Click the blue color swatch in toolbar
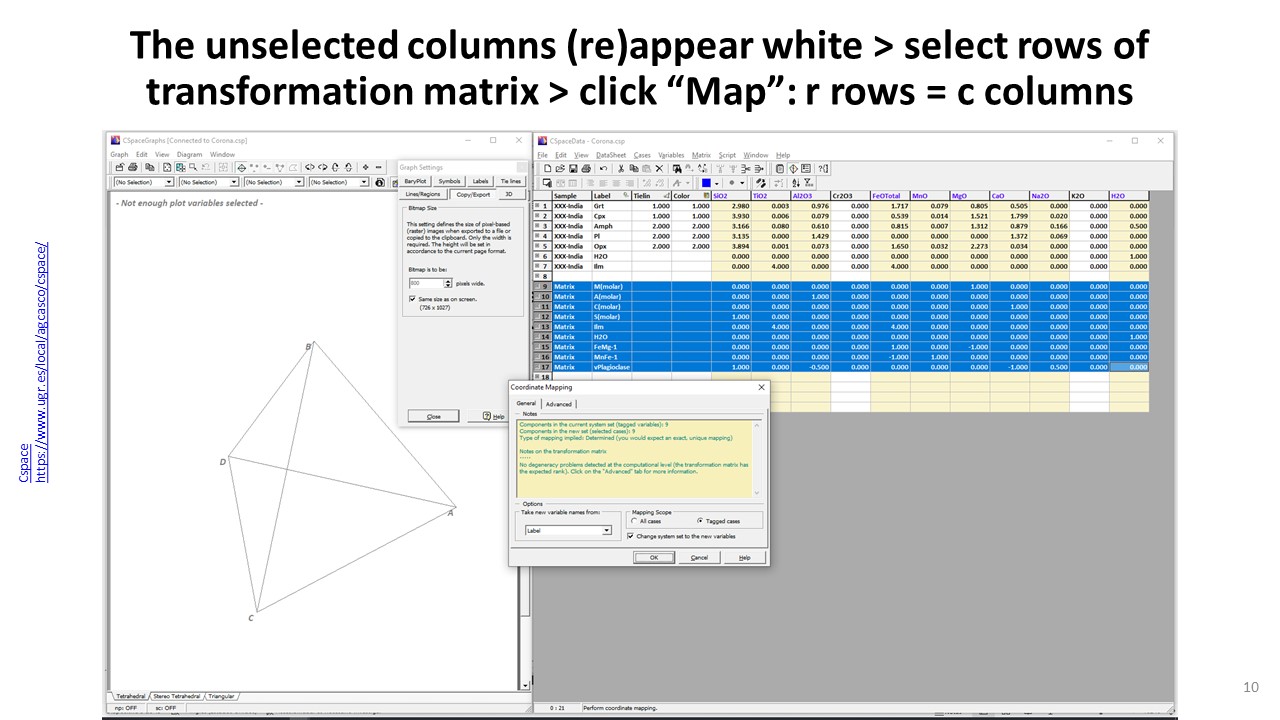Viewport: 1280px width, 720px height. (706, 183)
